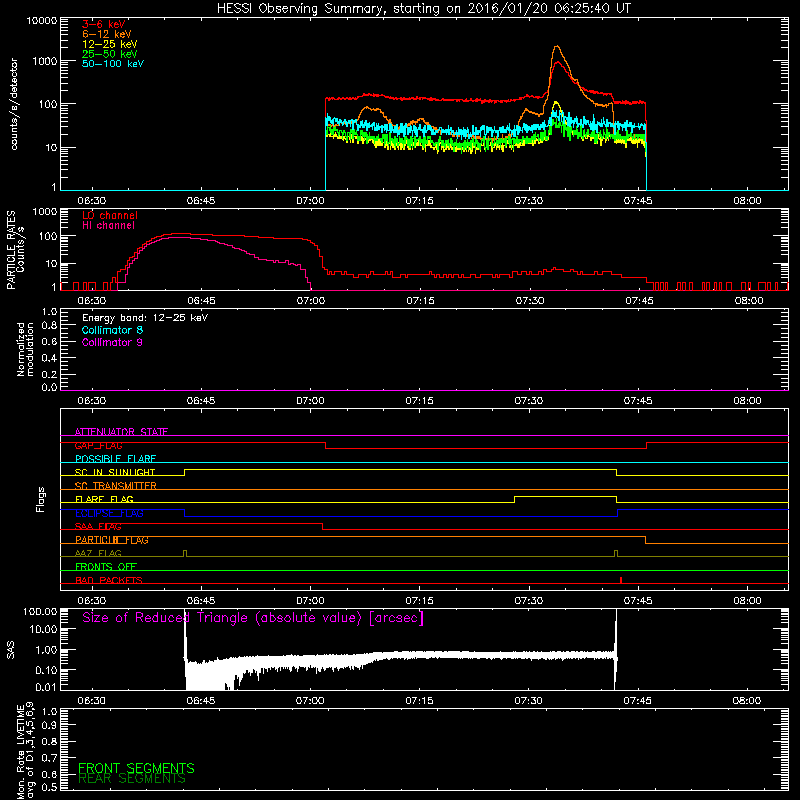800x800 pixels.
Task: Click the '07:15' tick label under the SAS plot
Action: [419, 701]
